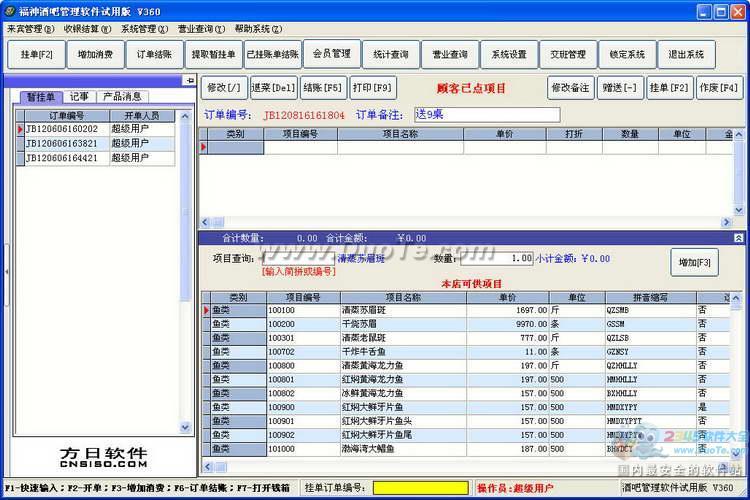Switch to the 记事 tab
Screen dimensions: 750x500
(x=79, y=97)
